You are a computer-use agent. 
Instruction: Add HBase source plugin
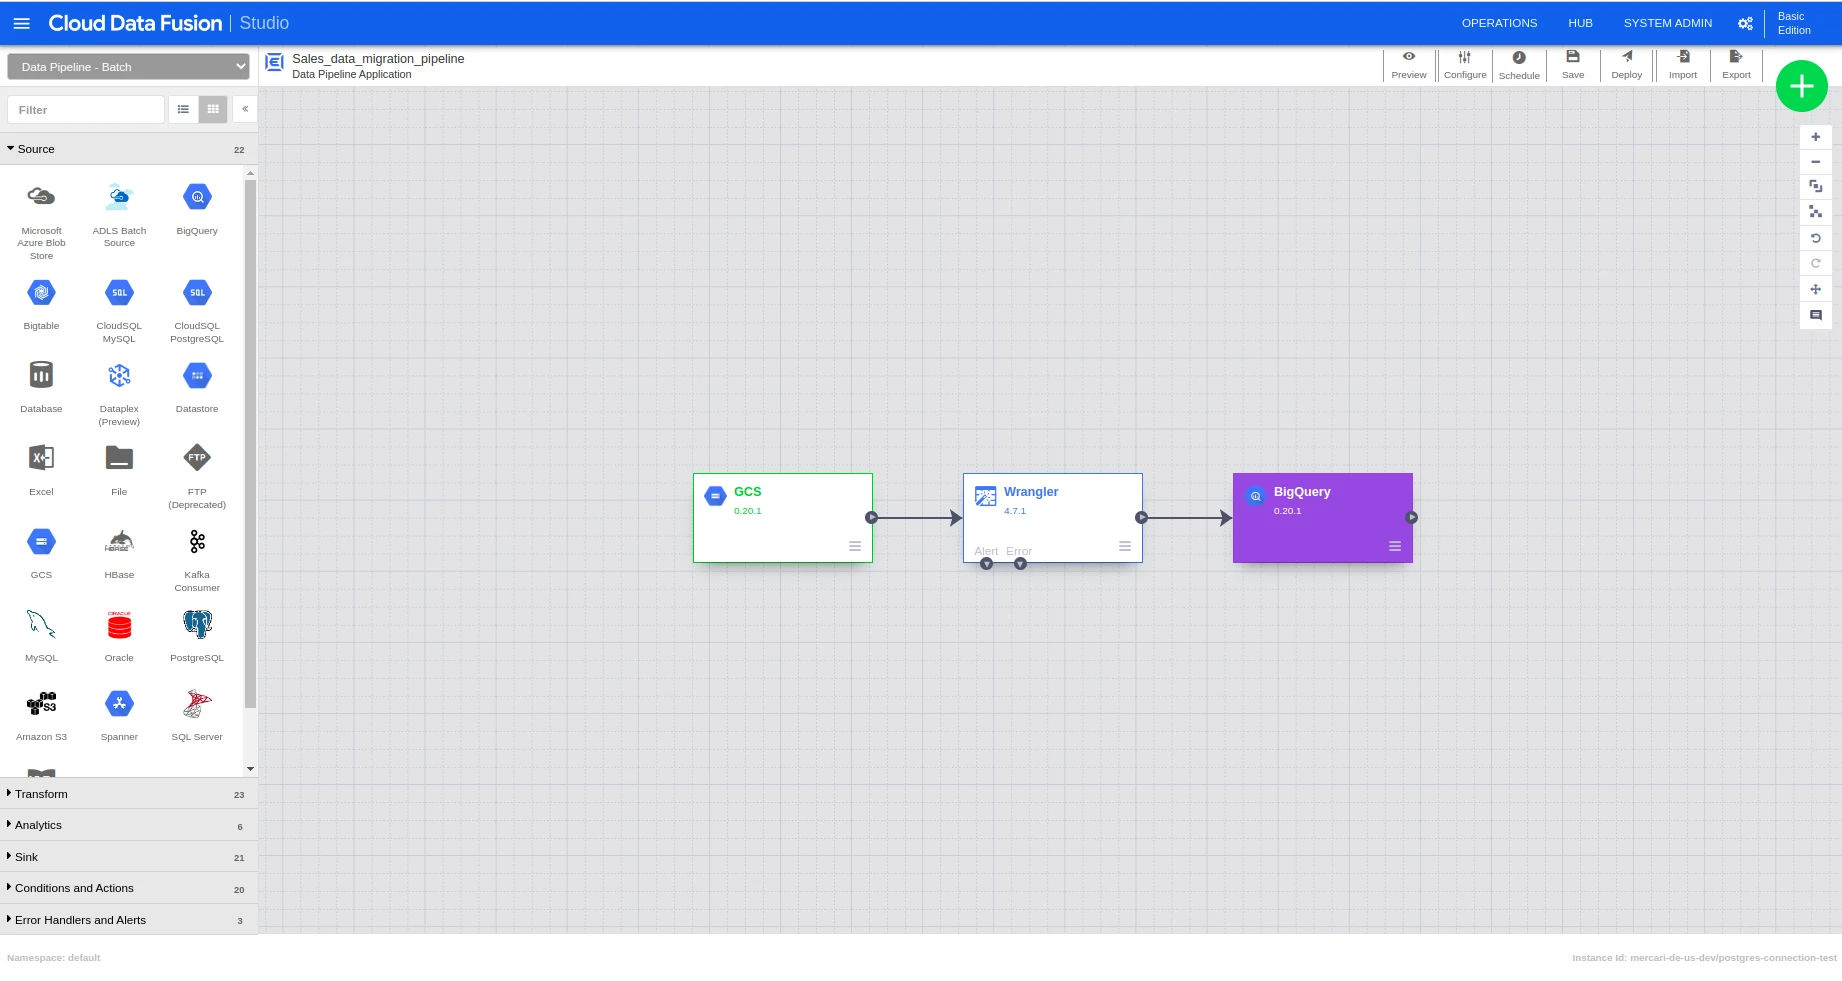[x=119, y=554]
